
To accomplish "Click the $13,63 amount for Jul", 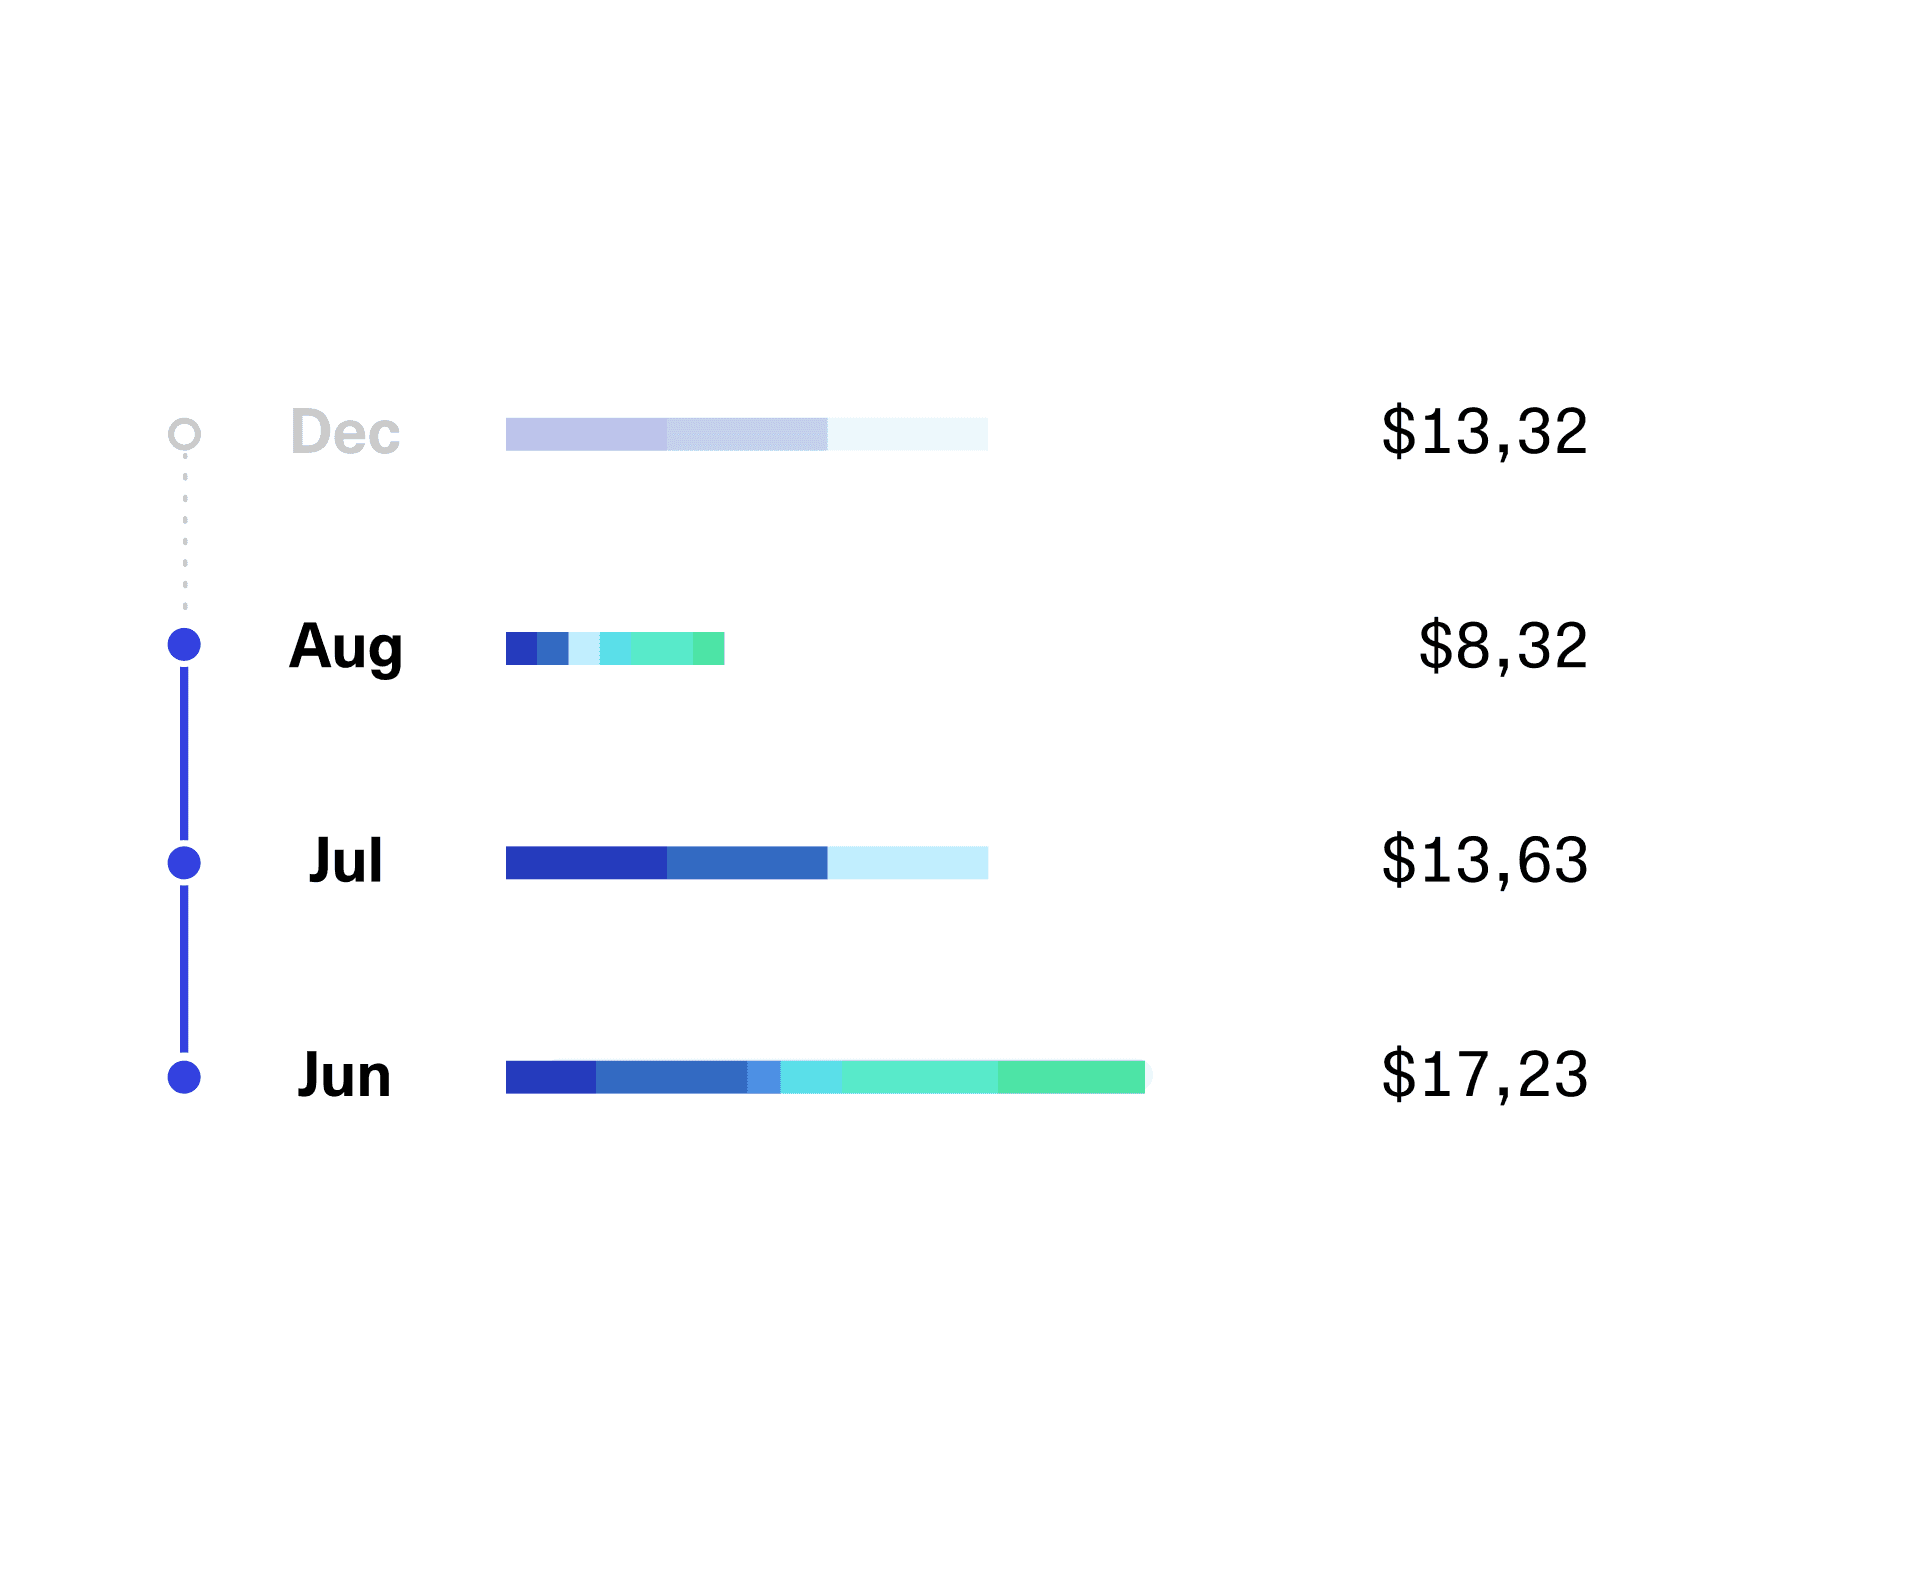I will coord(1485,860).
